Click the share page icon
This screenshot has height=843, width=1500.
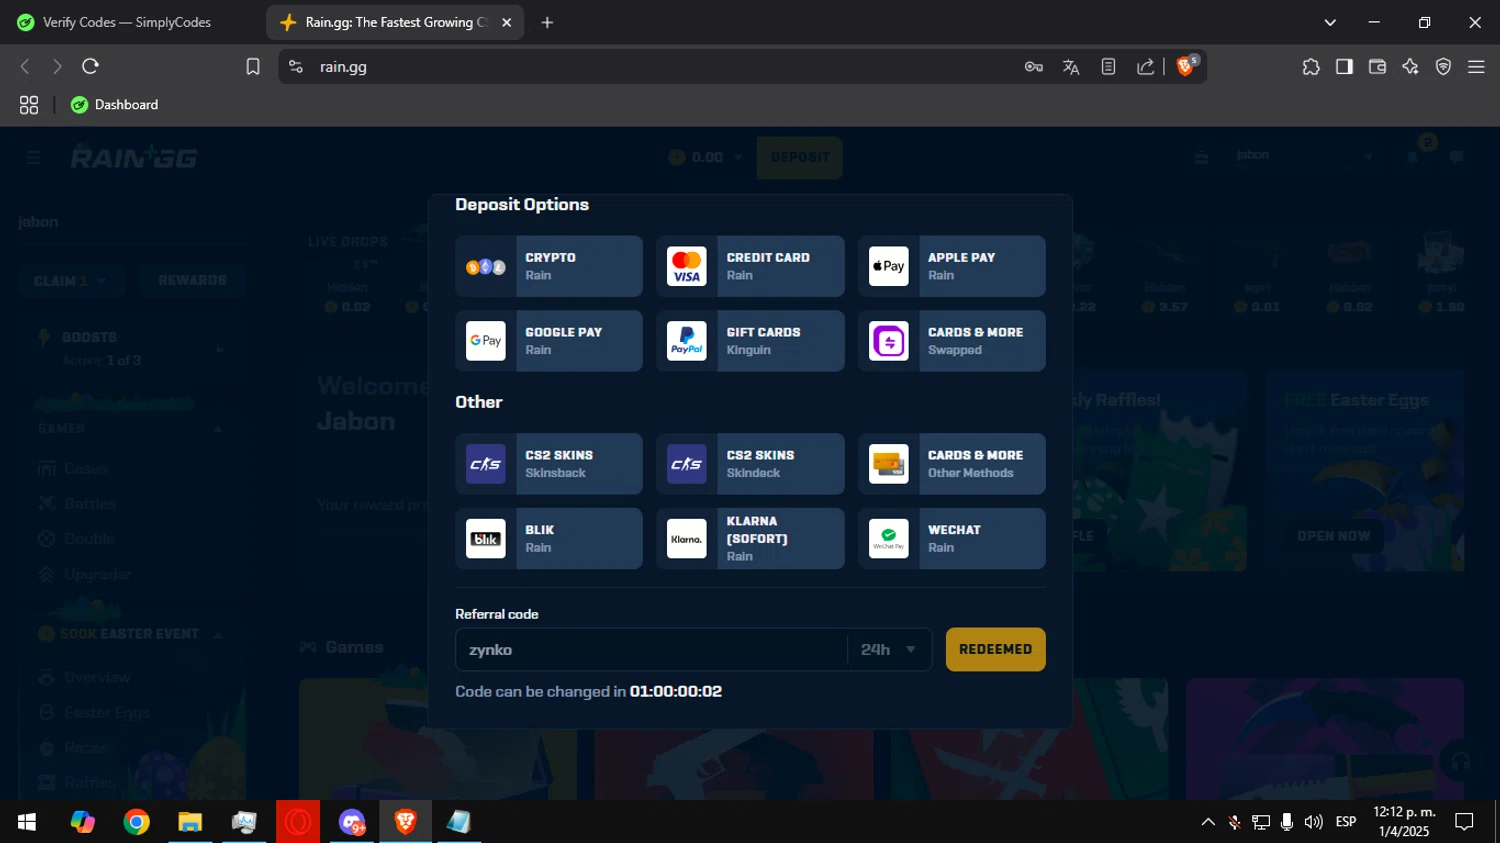pyautogui.click(x=1146, y=66)
